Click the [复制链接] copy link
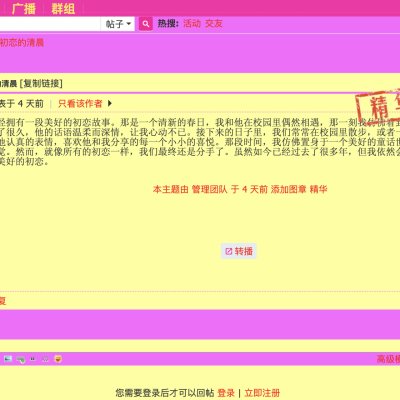Viewport: 400px width, 400px height. point(41,83)
